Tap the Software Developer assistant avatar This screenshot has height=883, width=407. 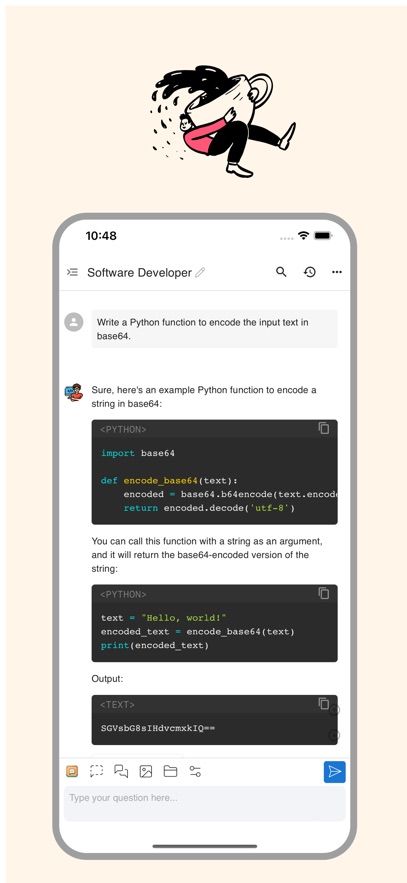click(74, 392)
